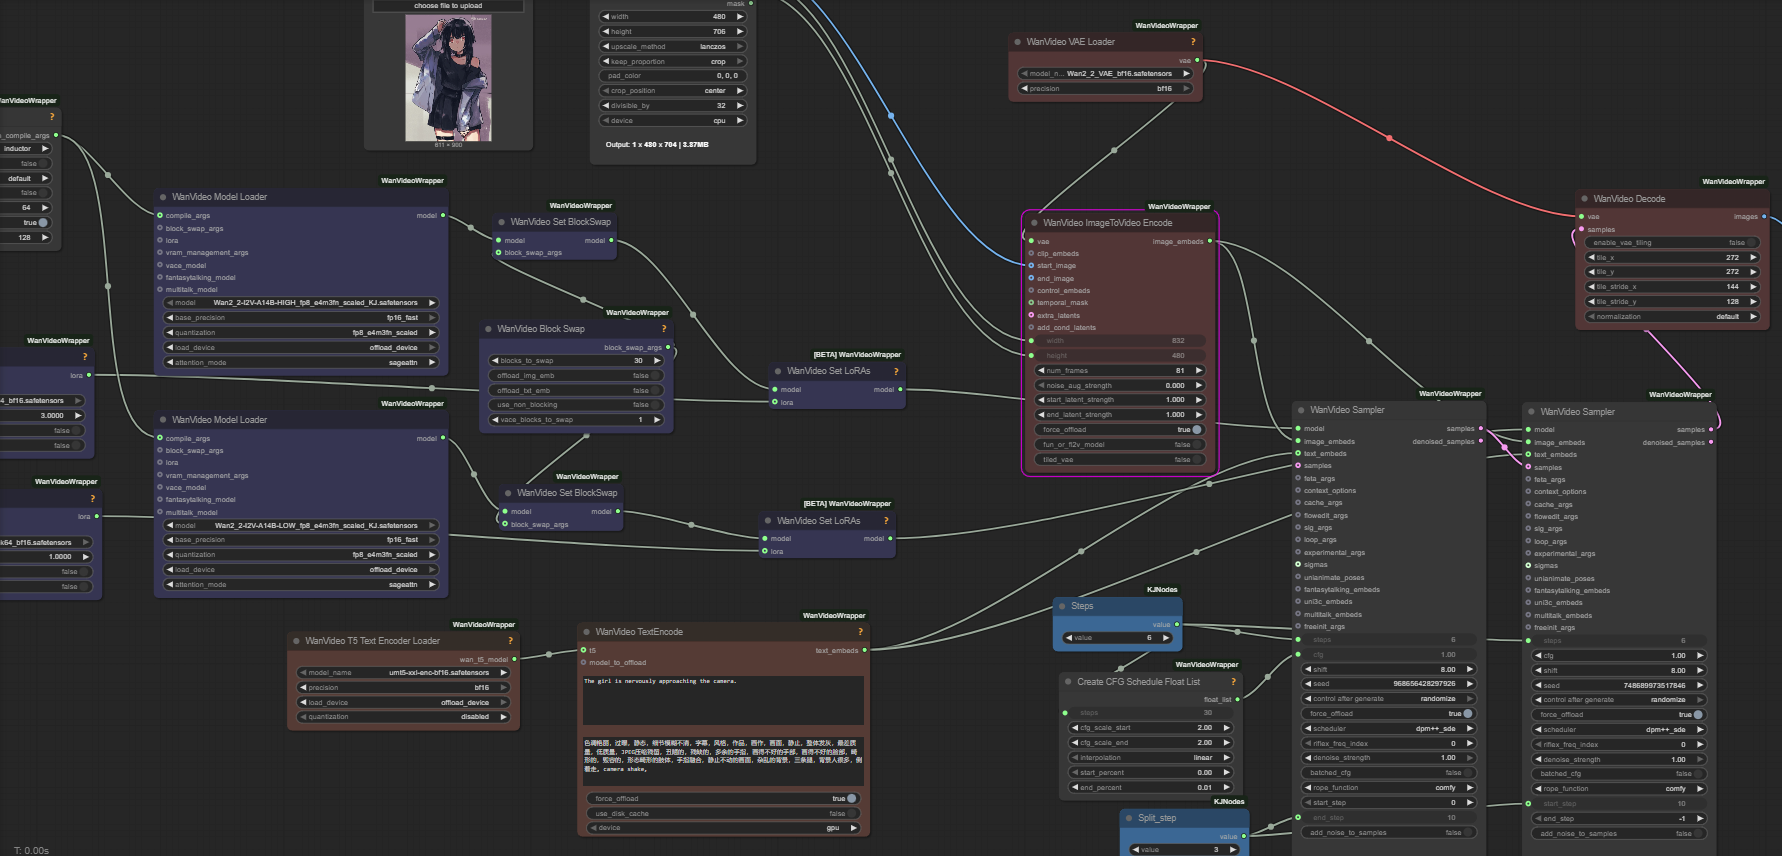
Task: Collapse the right WanVideo Sampler node dot
Action: click(1531, 412)
